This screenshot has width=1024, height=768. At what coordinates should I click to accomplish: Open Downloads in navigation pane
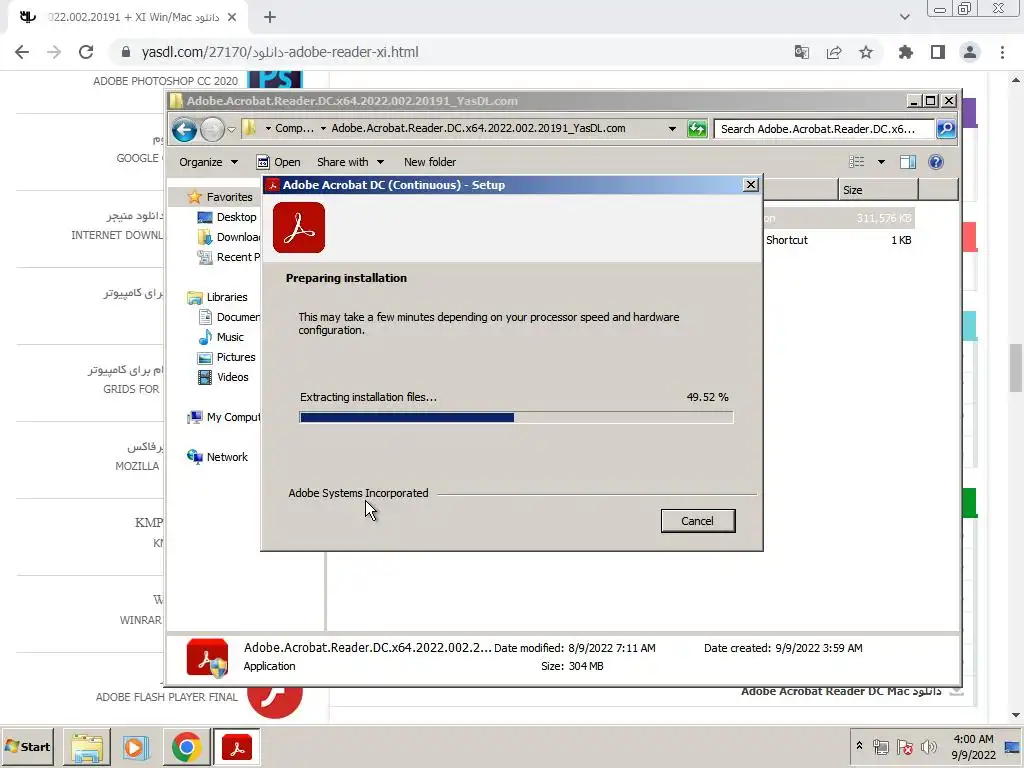(229, 237)
